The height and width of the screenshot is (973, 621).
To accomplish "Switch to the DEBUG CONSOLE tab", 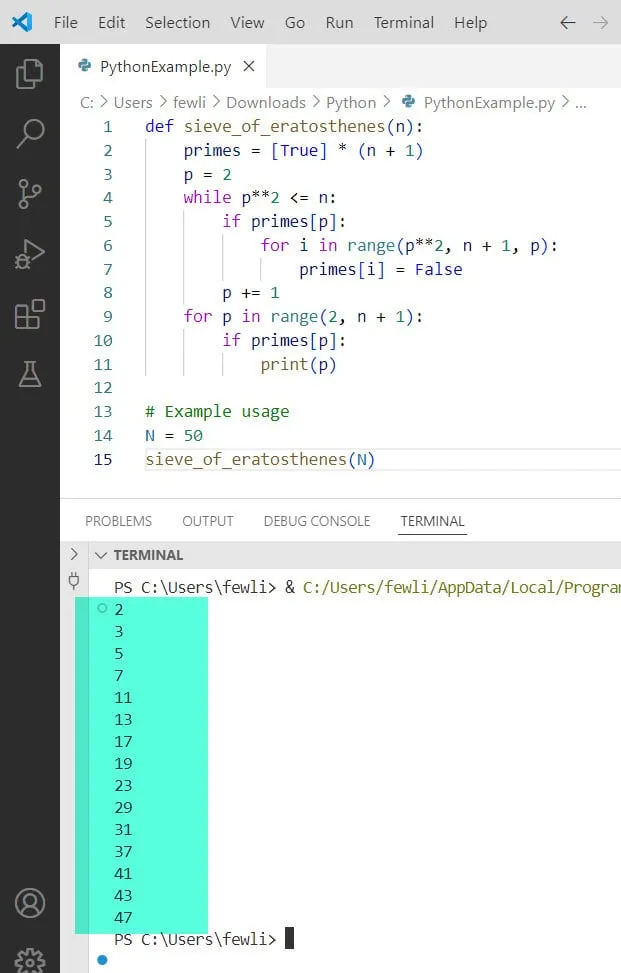I will tap(316, 521).
